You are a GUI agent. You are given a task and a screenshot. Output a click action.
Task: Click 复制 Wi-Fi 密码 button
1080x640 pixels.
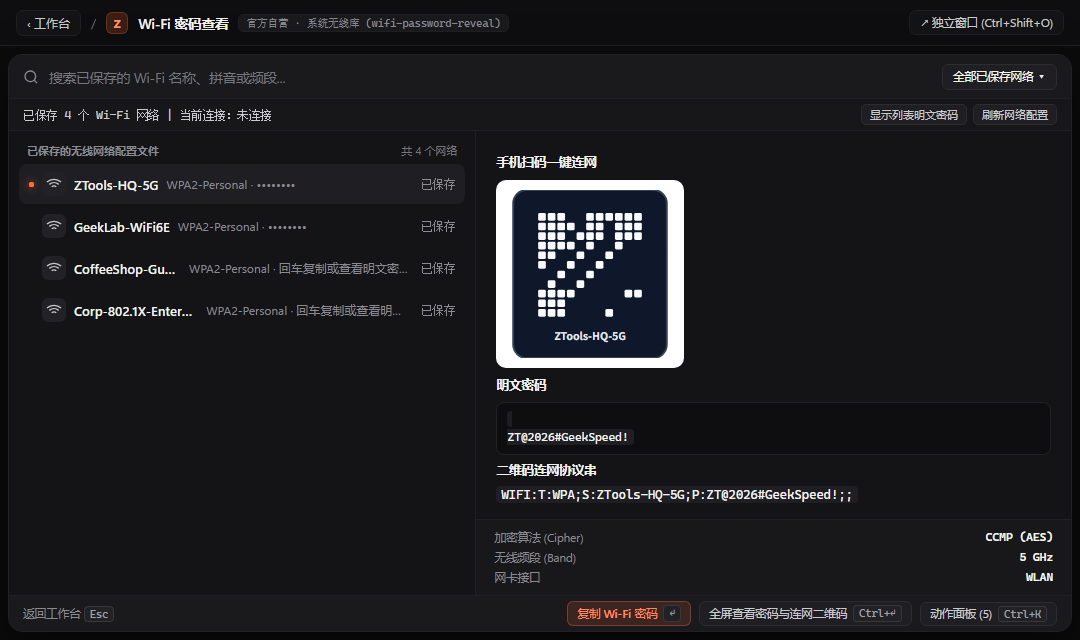[x=628, y=613]
